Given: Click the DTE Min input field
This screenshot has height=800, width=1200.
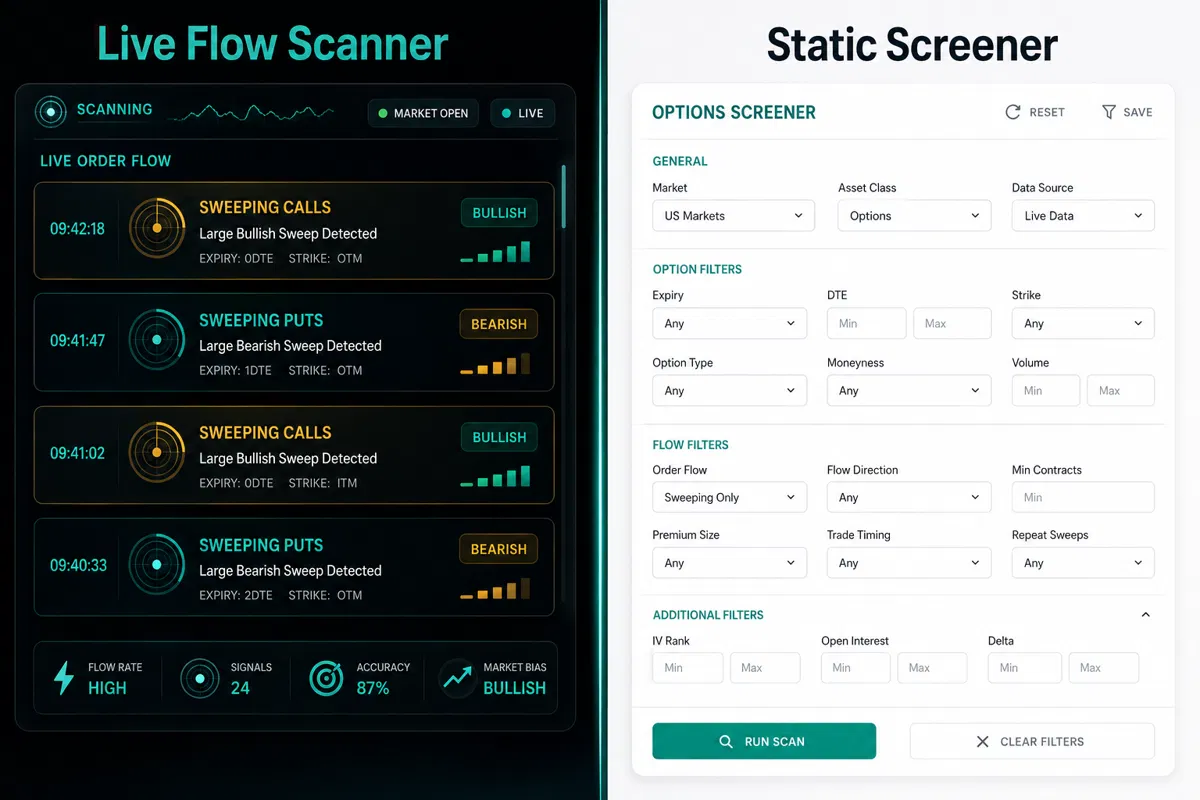Looking at the screenshot, I should 867,324.
